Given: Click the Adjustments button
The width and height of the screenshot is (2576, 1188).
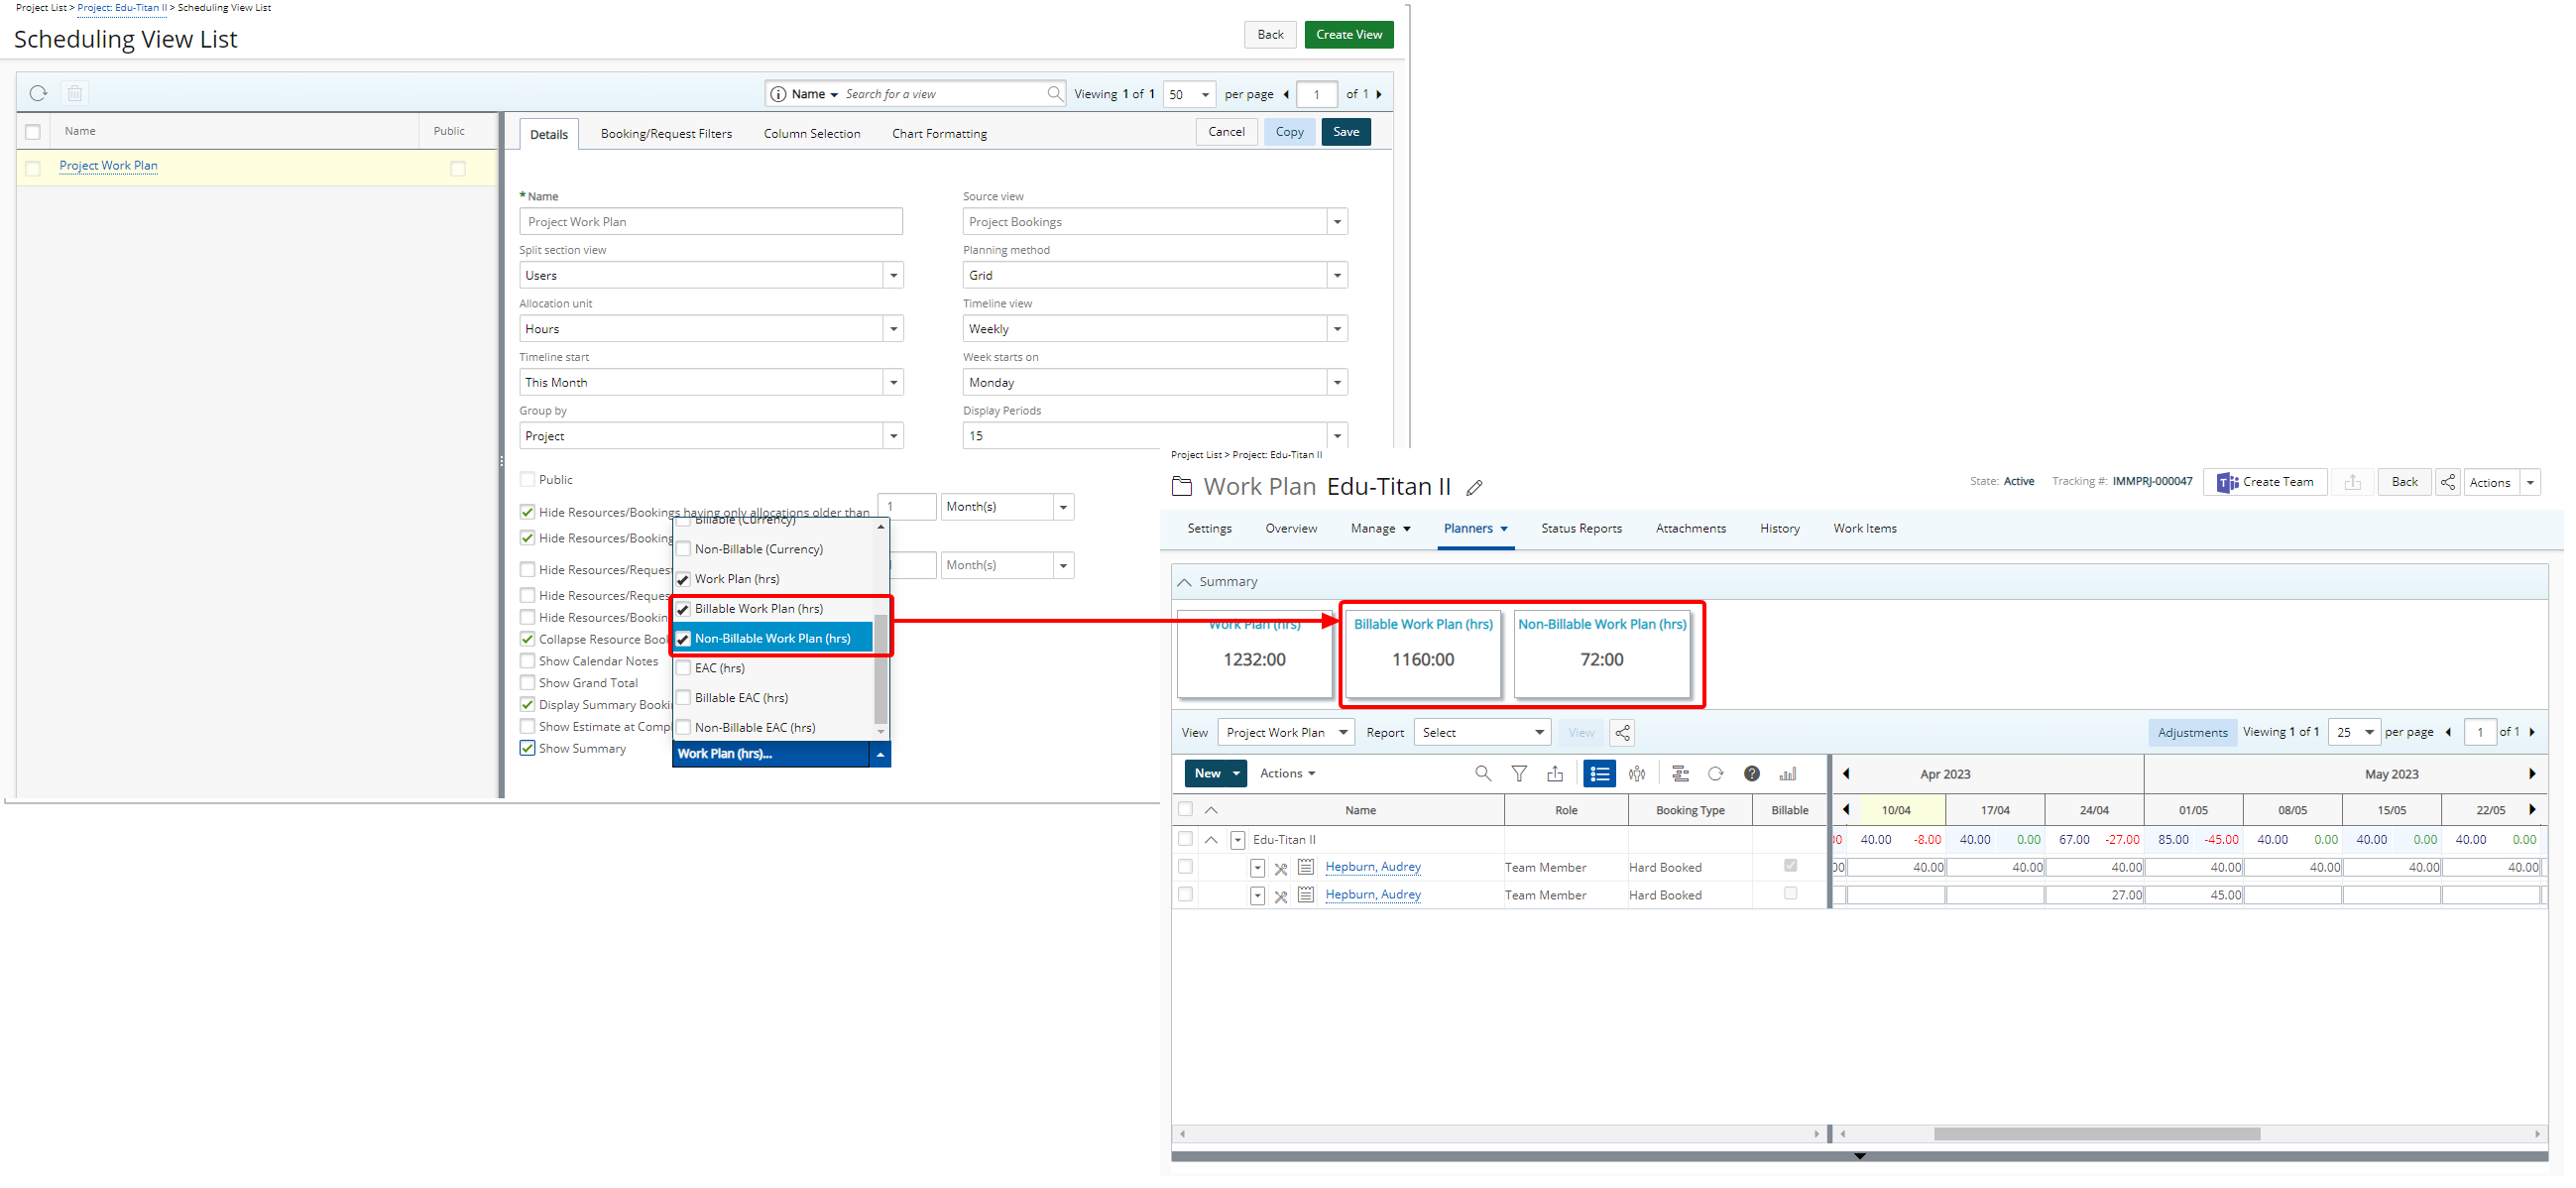Looking at the screenshot, I should coord(2192,733).
